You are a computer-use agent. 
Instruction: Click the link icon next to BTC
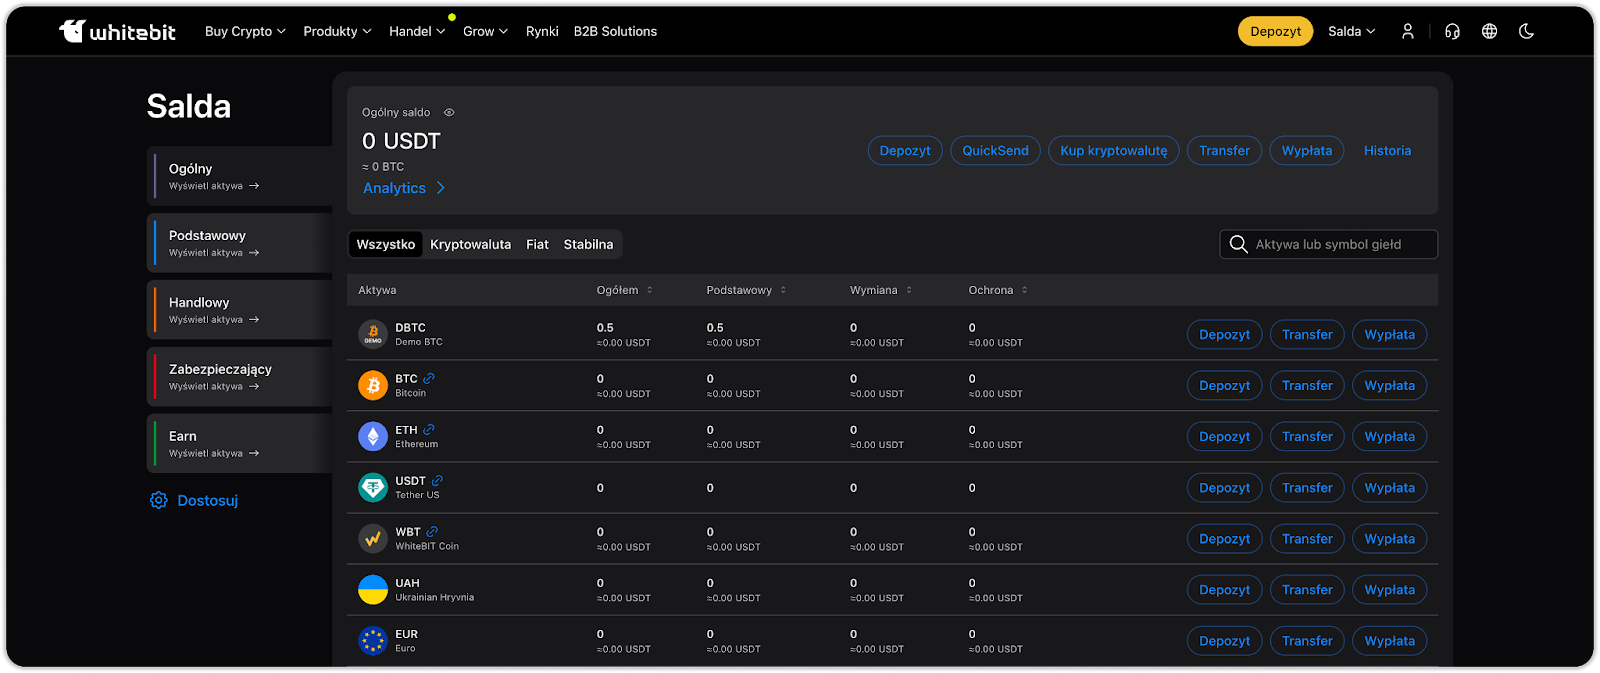[x=429, y=379]
